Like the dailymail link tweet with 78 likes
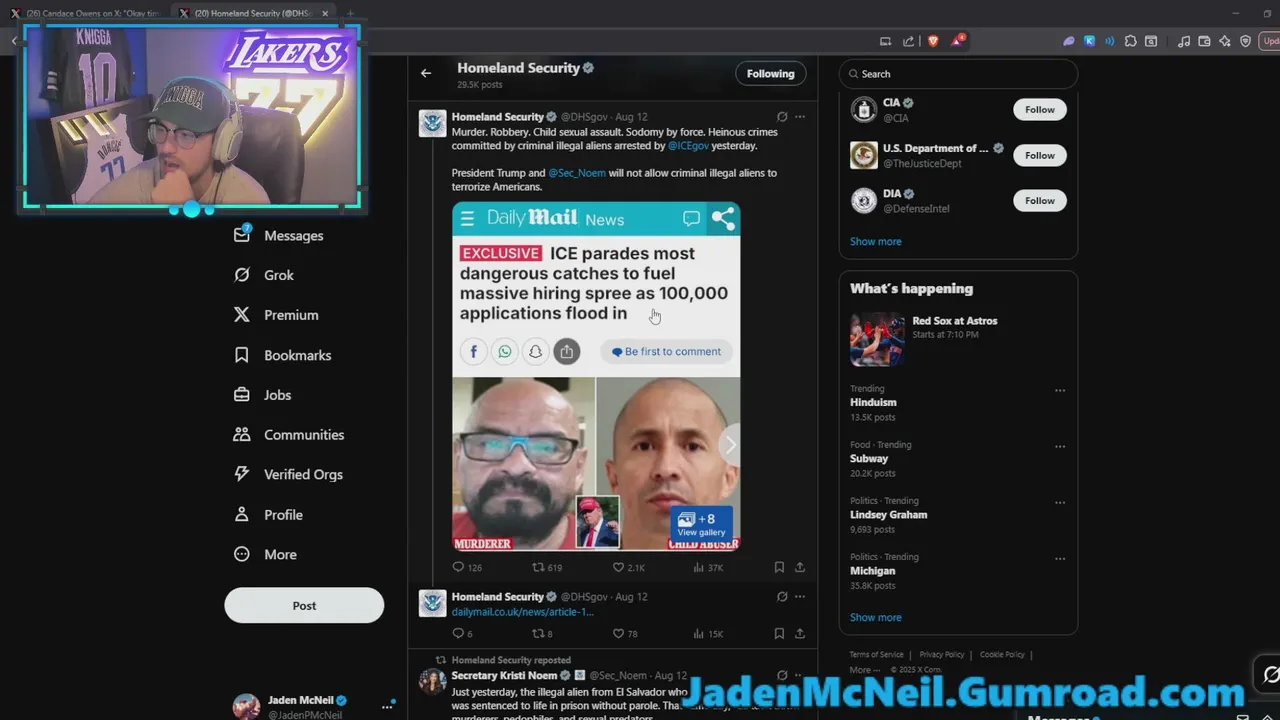 tap(625, 633)
